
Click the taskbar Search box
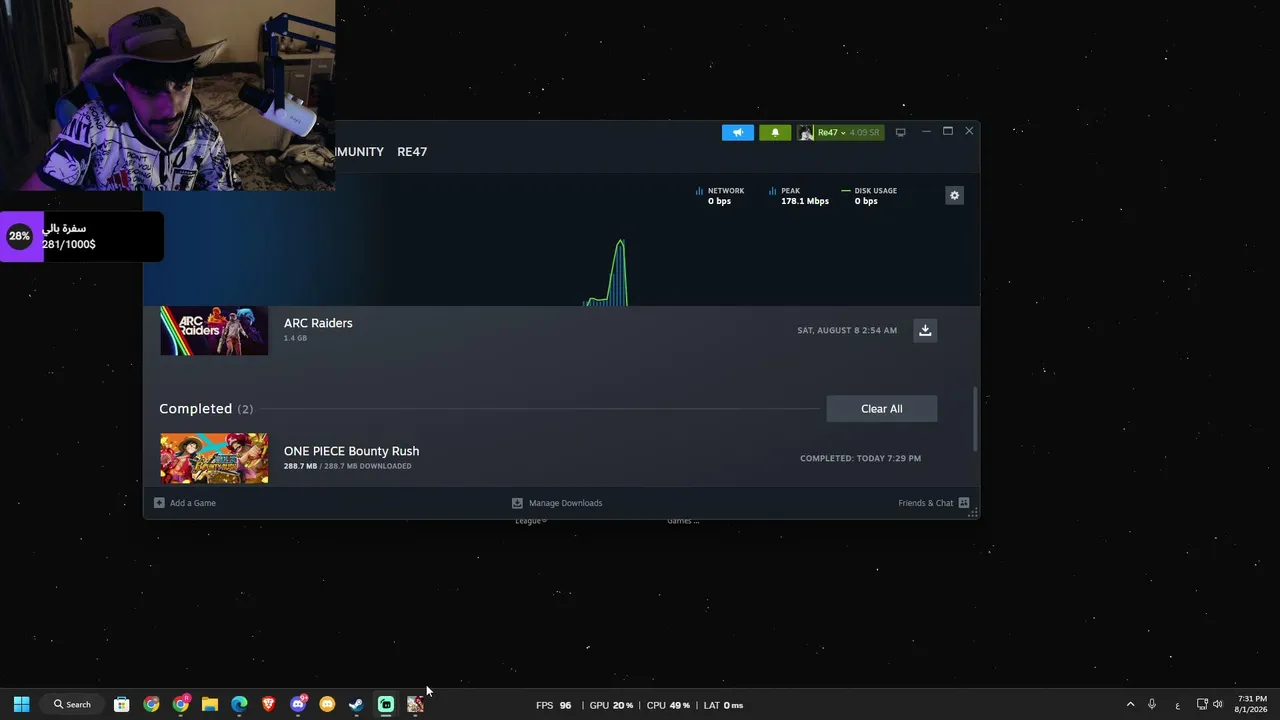tap(73, 705)
